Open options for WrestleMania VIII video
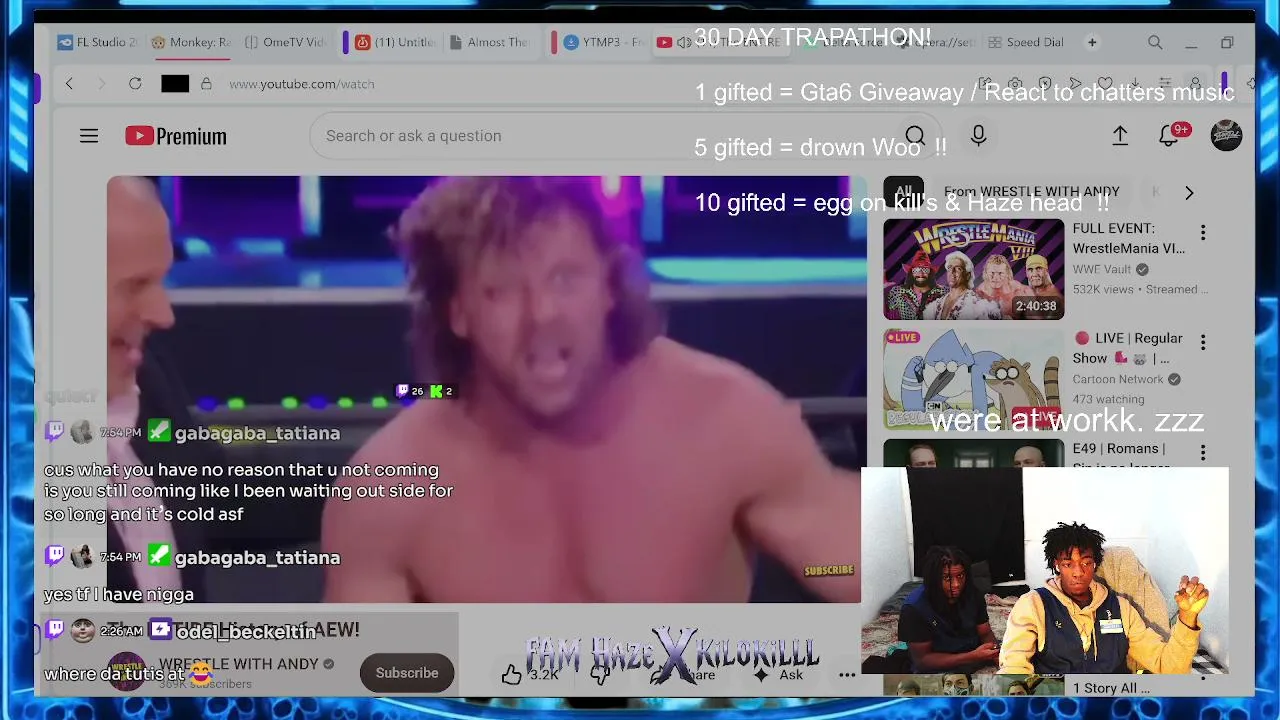Image resolution: width=1280 pixels, height=720 pixels. [1203, 233]
